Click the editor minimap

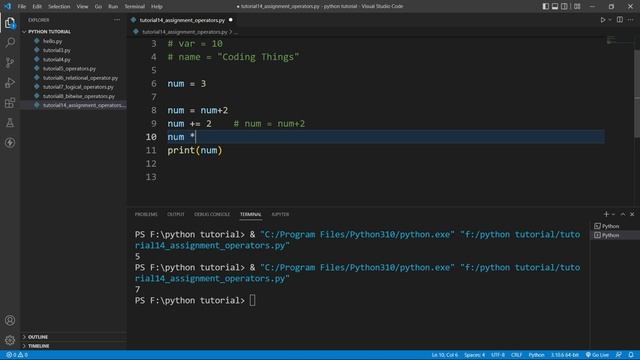click(619, 40)
